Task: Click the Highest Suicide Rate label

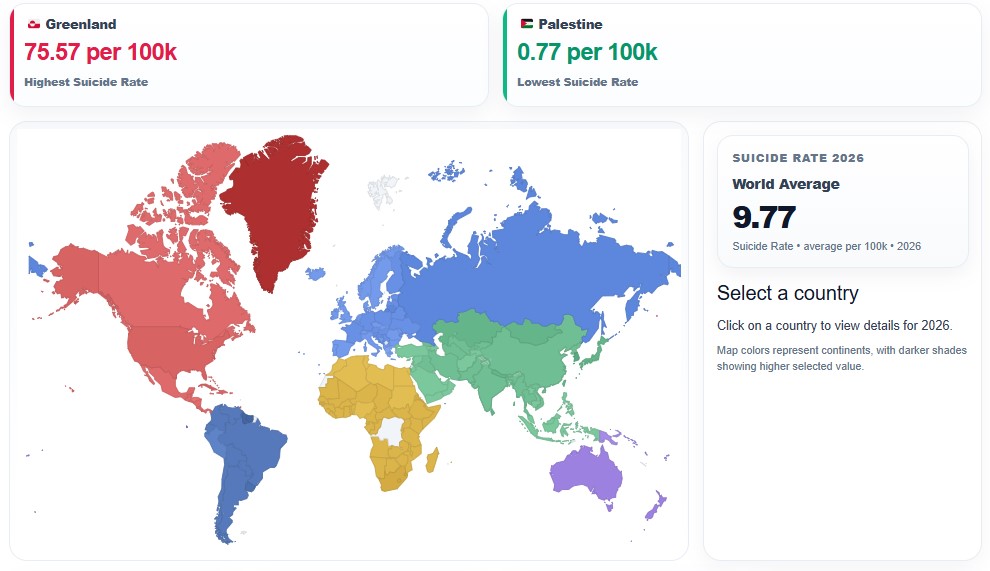Action: [86, 82]
